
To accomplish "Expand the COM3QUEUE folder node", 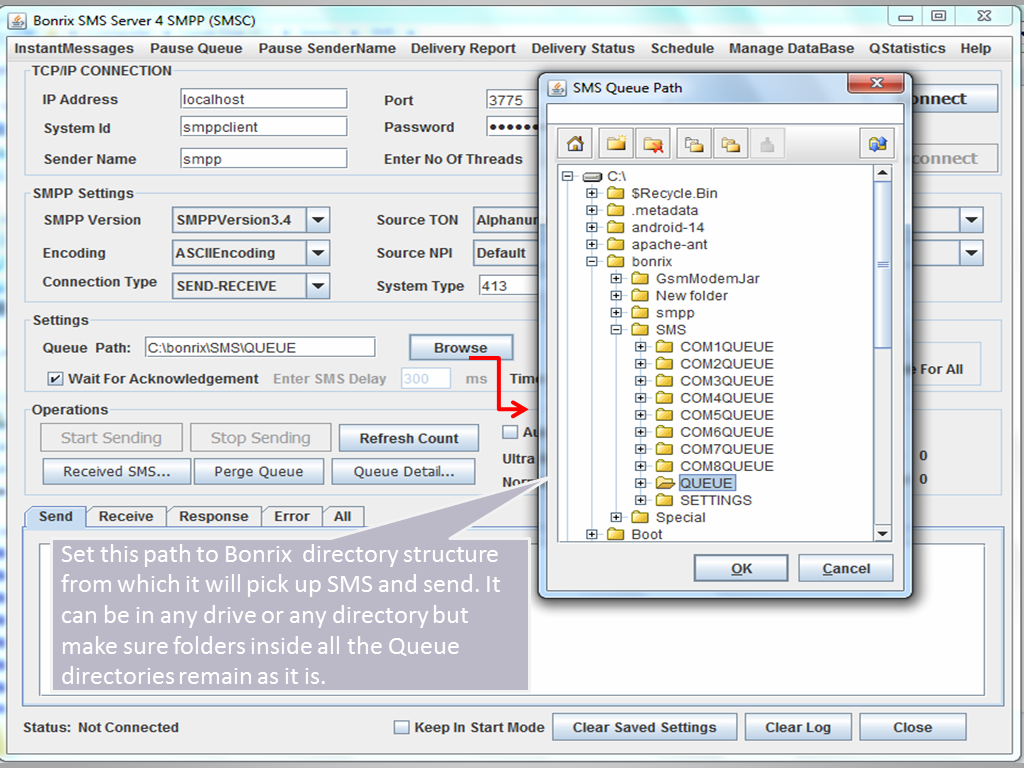I will point(641,380).
